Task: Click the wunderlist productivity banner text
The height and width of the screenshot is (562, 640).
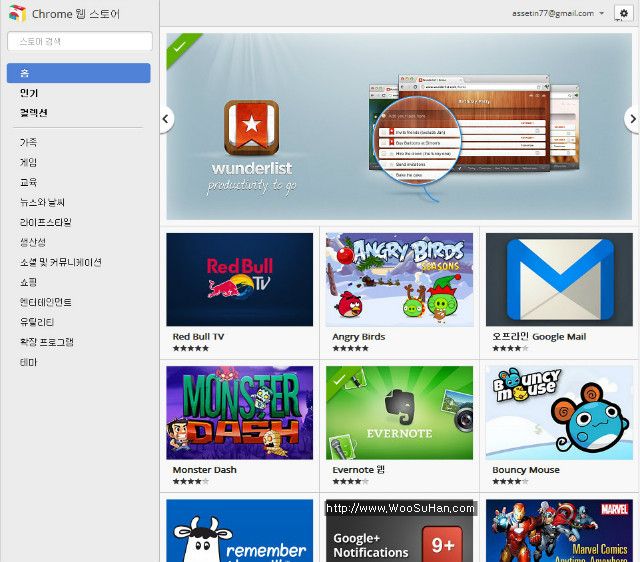Action: point(252,178)
